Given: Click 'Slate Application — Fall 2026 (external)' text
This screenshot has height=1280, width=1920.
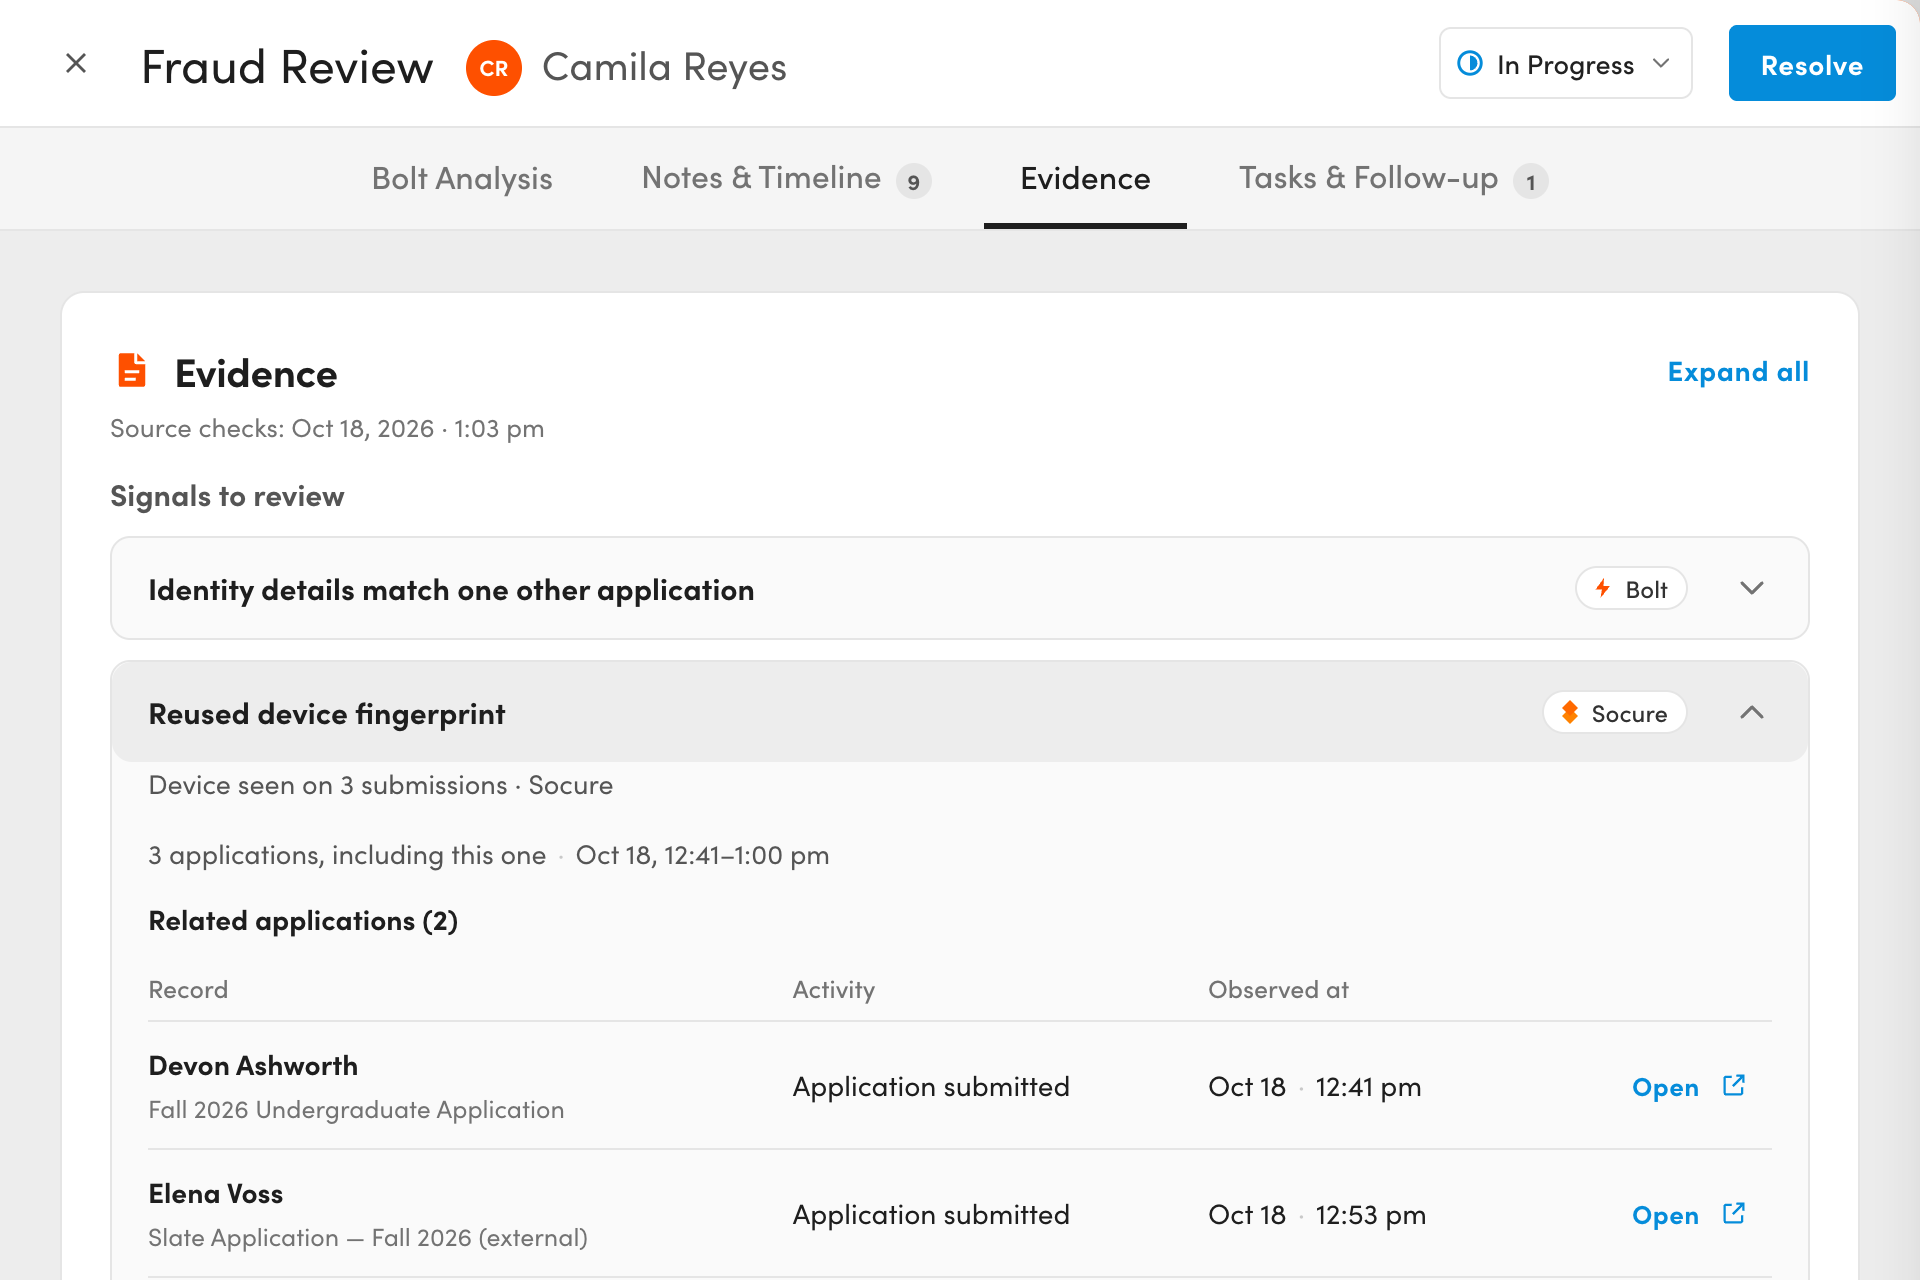Looking at the screenshot, I should 368,1238.
